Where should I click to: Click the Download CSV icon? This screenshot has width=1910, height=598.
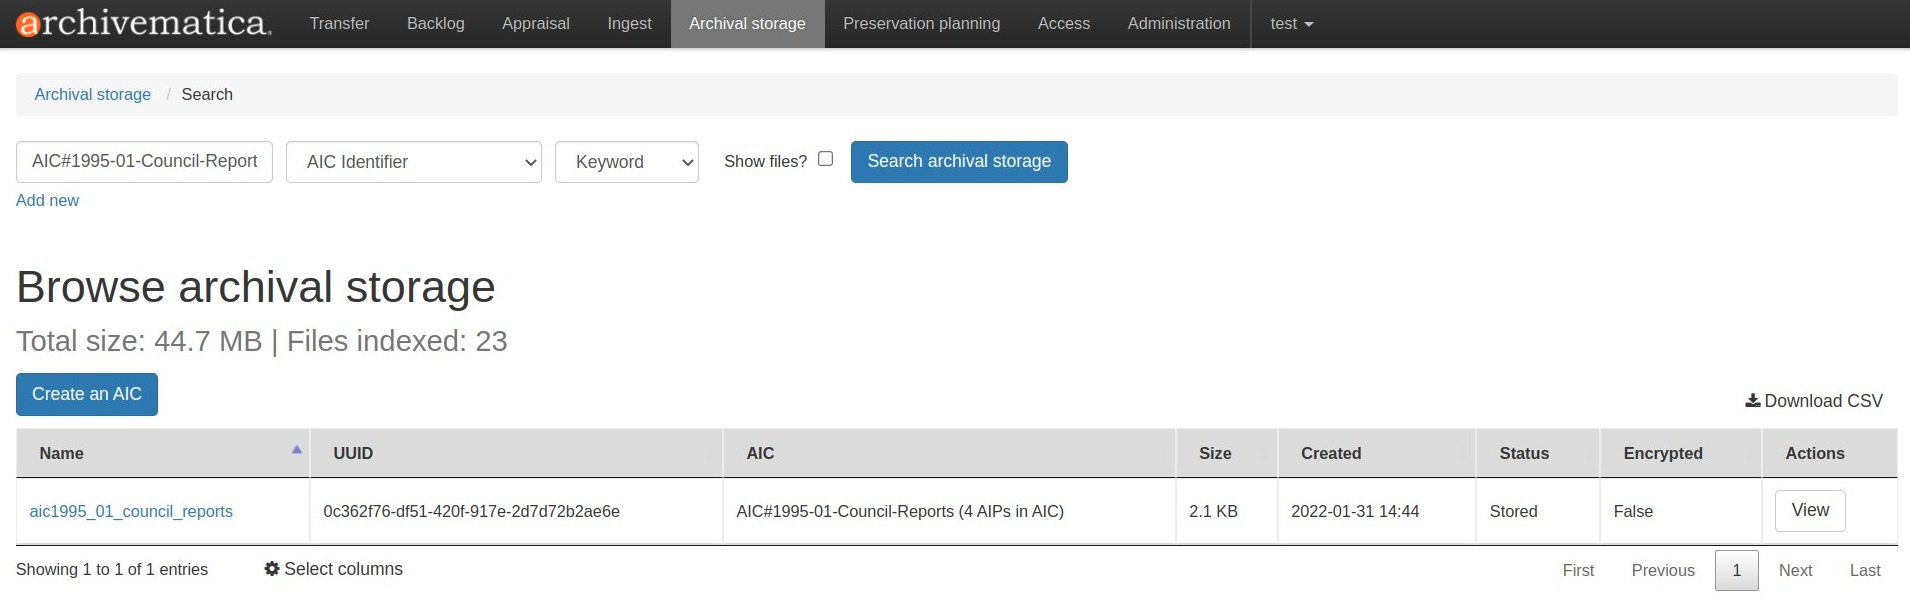(1752, 401)
